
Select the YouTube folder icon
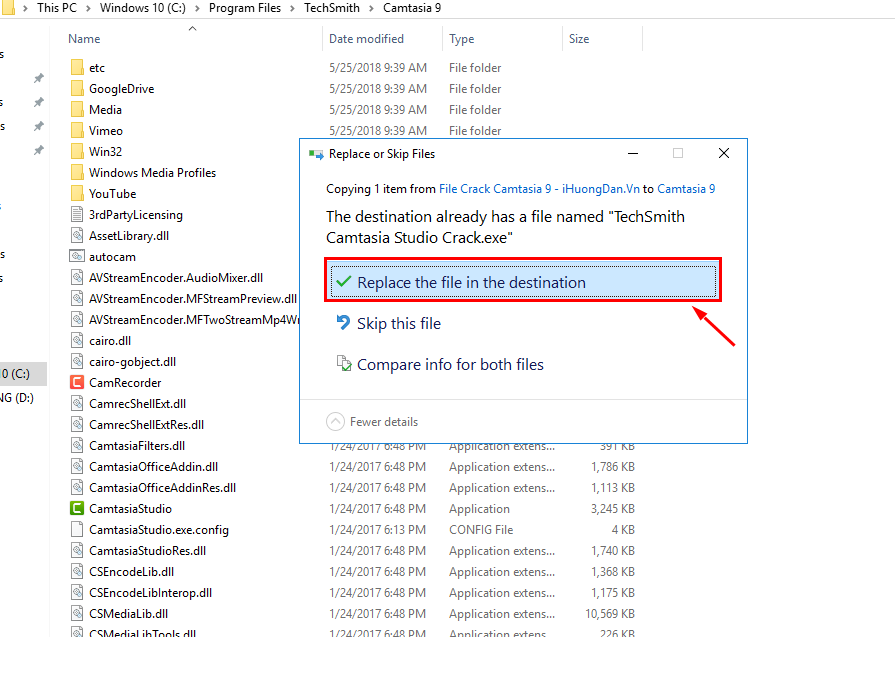(x=77, y=193)
